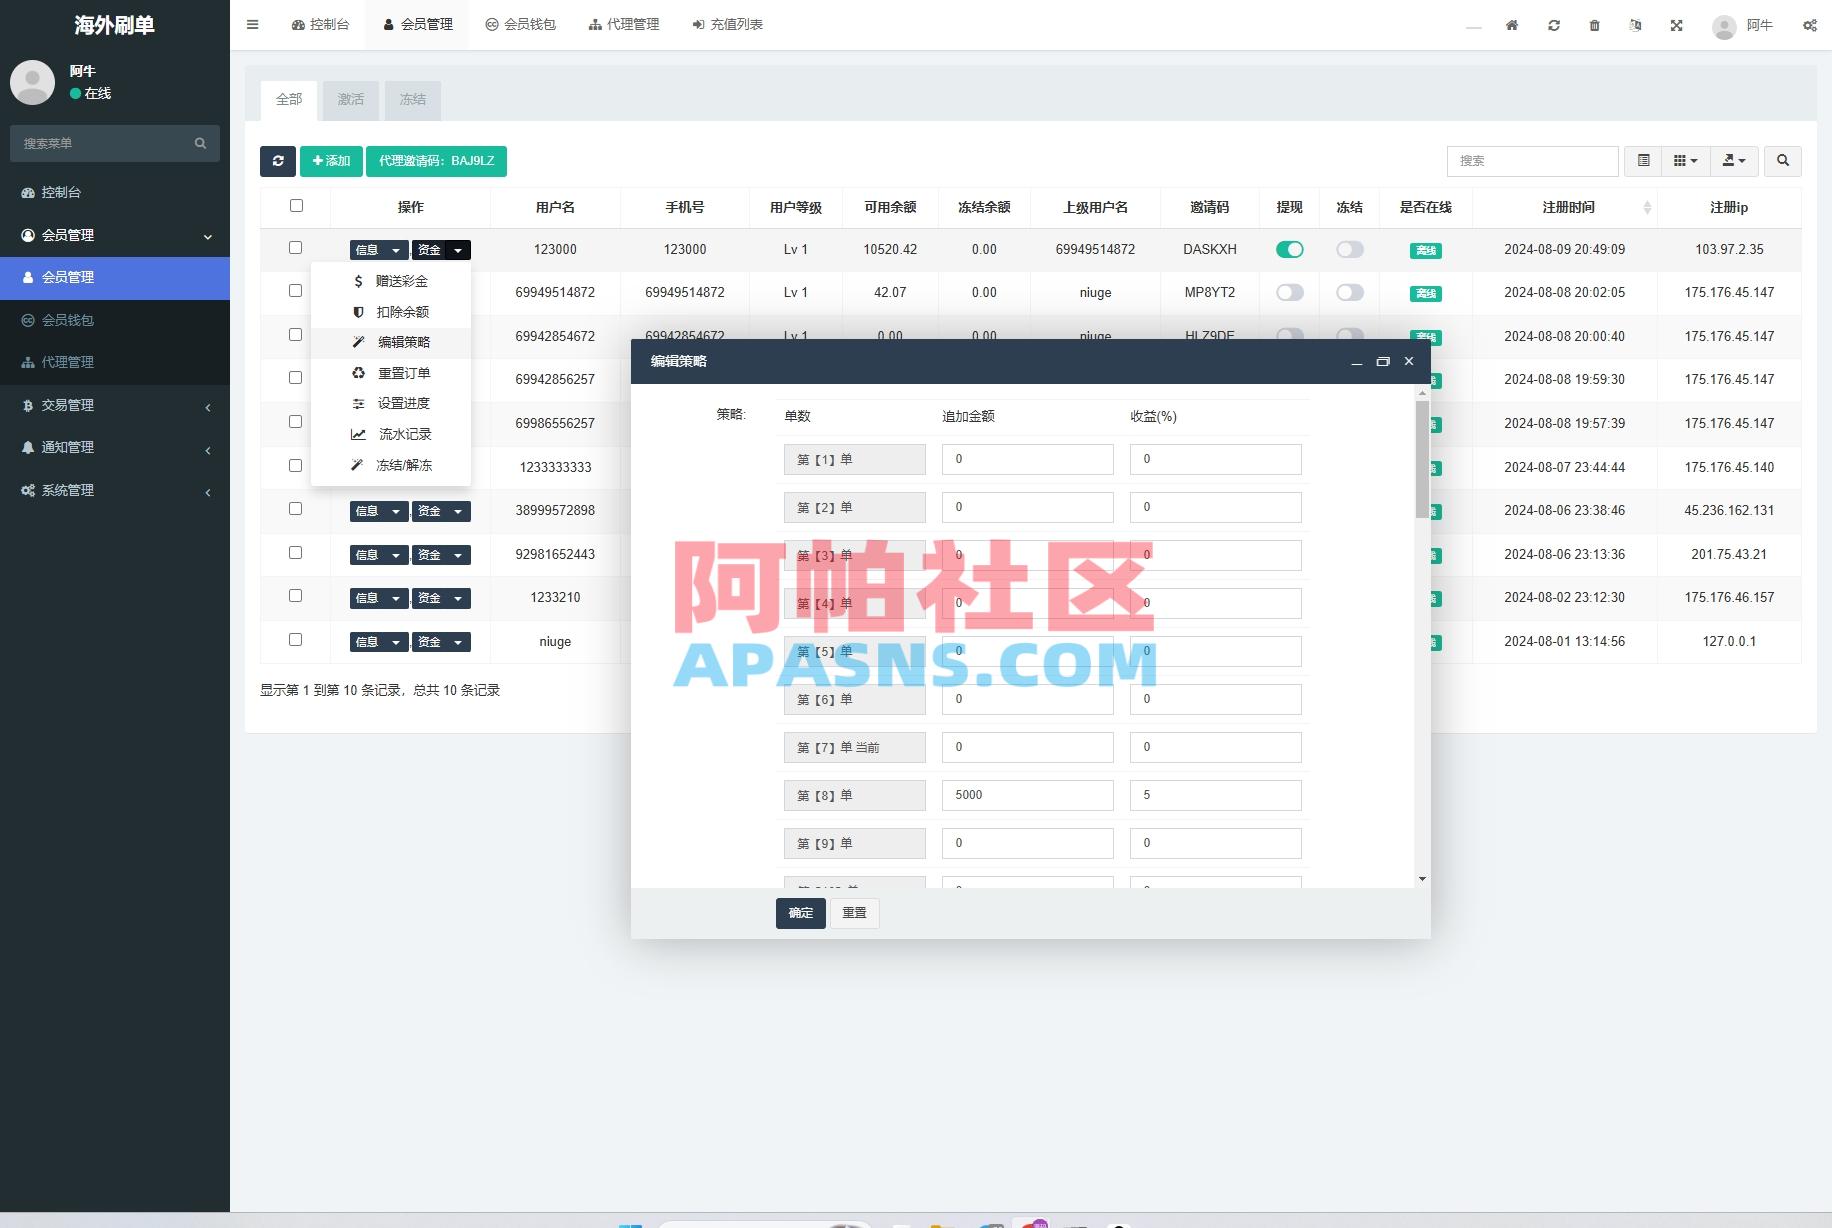Click inside the 搜索 input box
Image resolution: width=1832 pixels, height=1228 pixels.
1532,160
